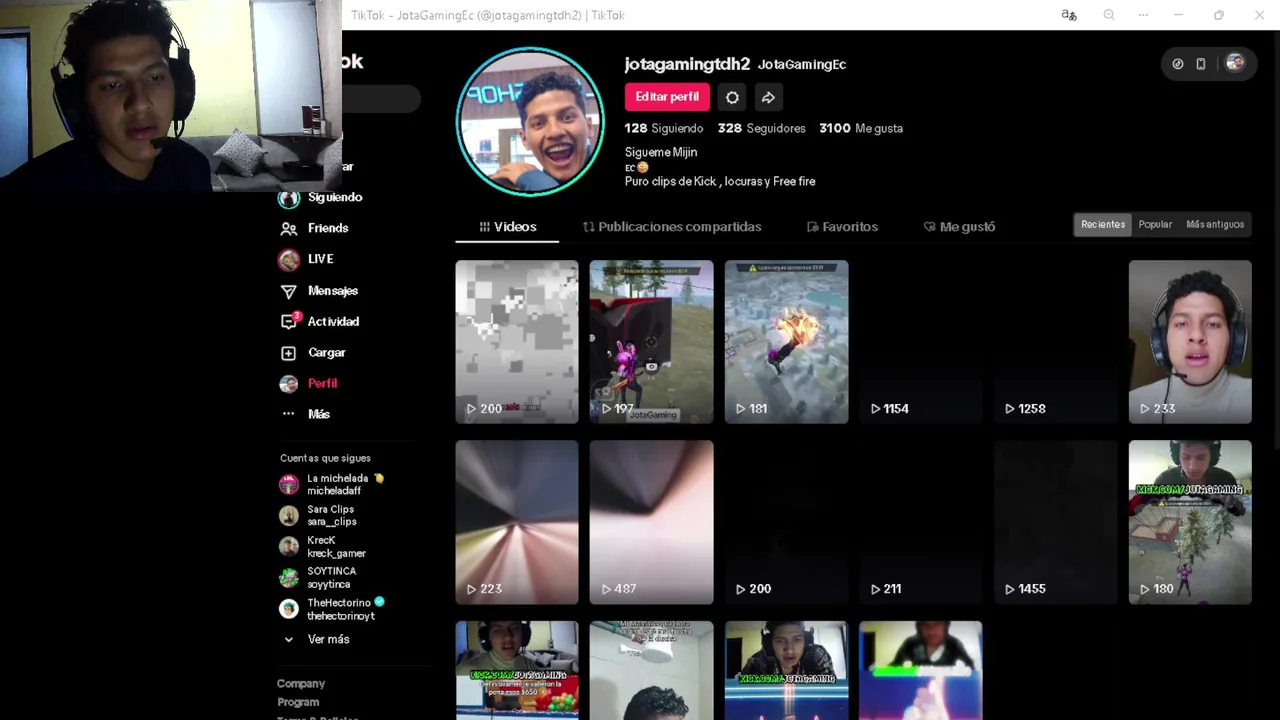
Task: Sort videos by Más antiguos
Action: (x=1215, y=224)
